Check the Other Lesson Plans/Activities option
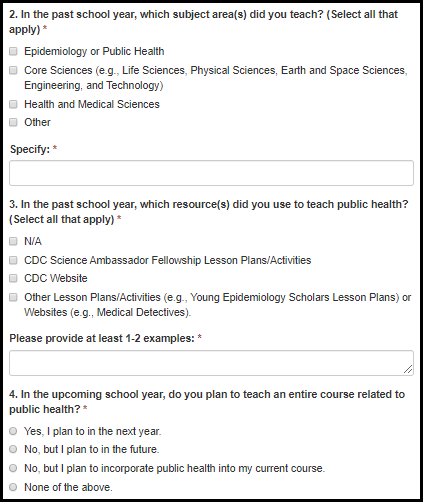The image size is (423, 502). click(x=13, y=297)
